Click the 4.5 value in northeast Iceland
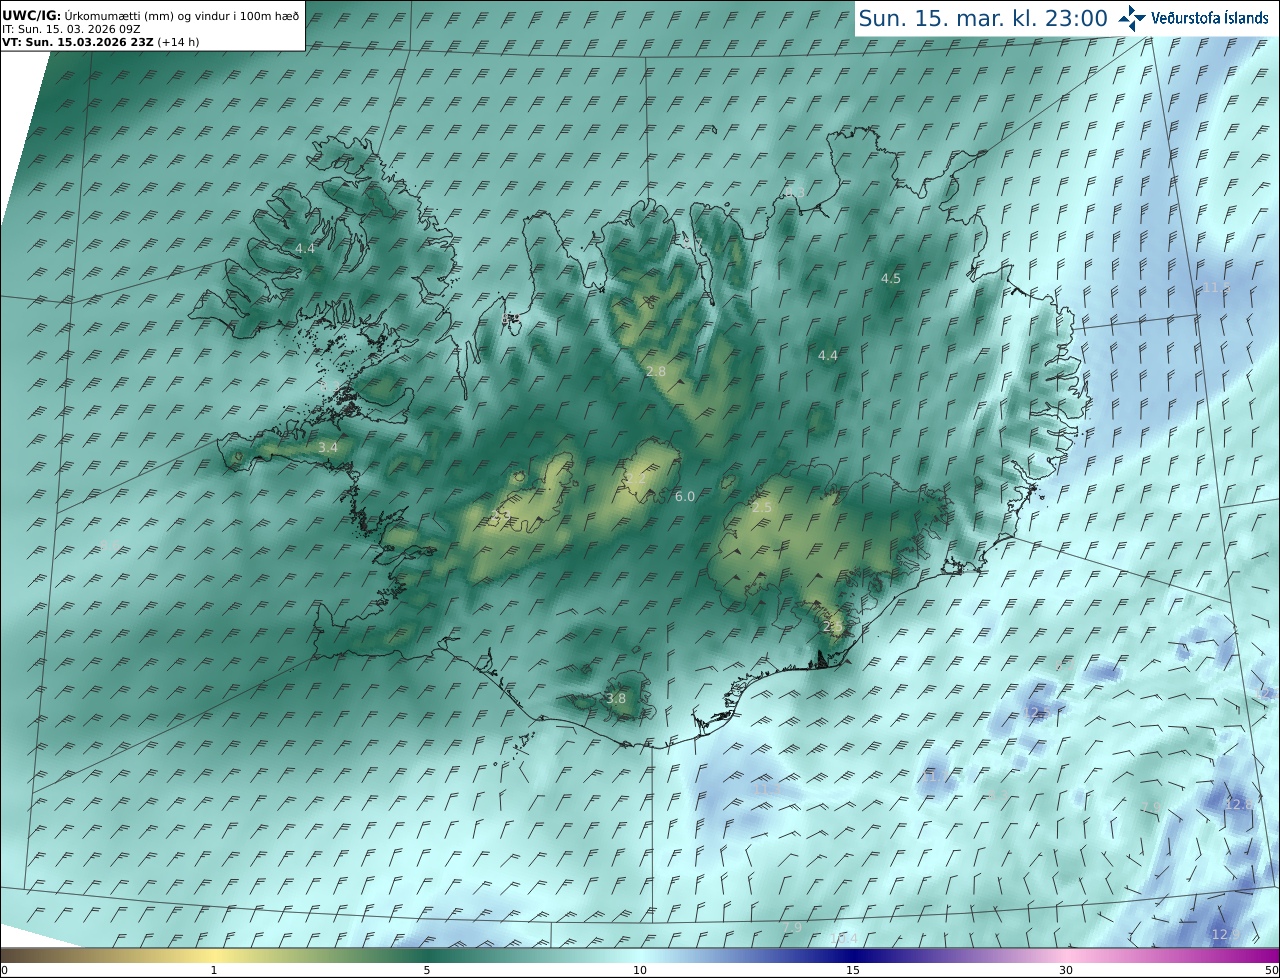 [x=890, y=278]
